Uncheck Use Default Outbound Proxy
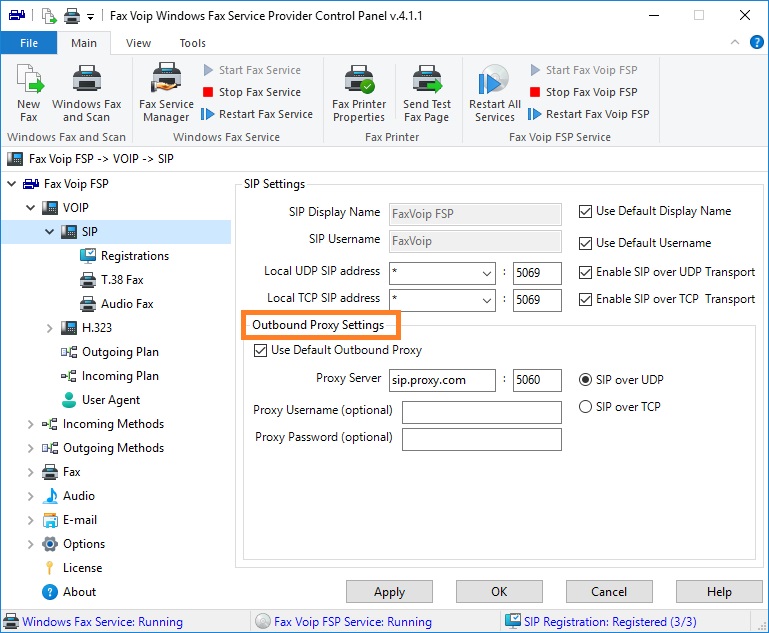769x633 pixels. coord(260,350)
